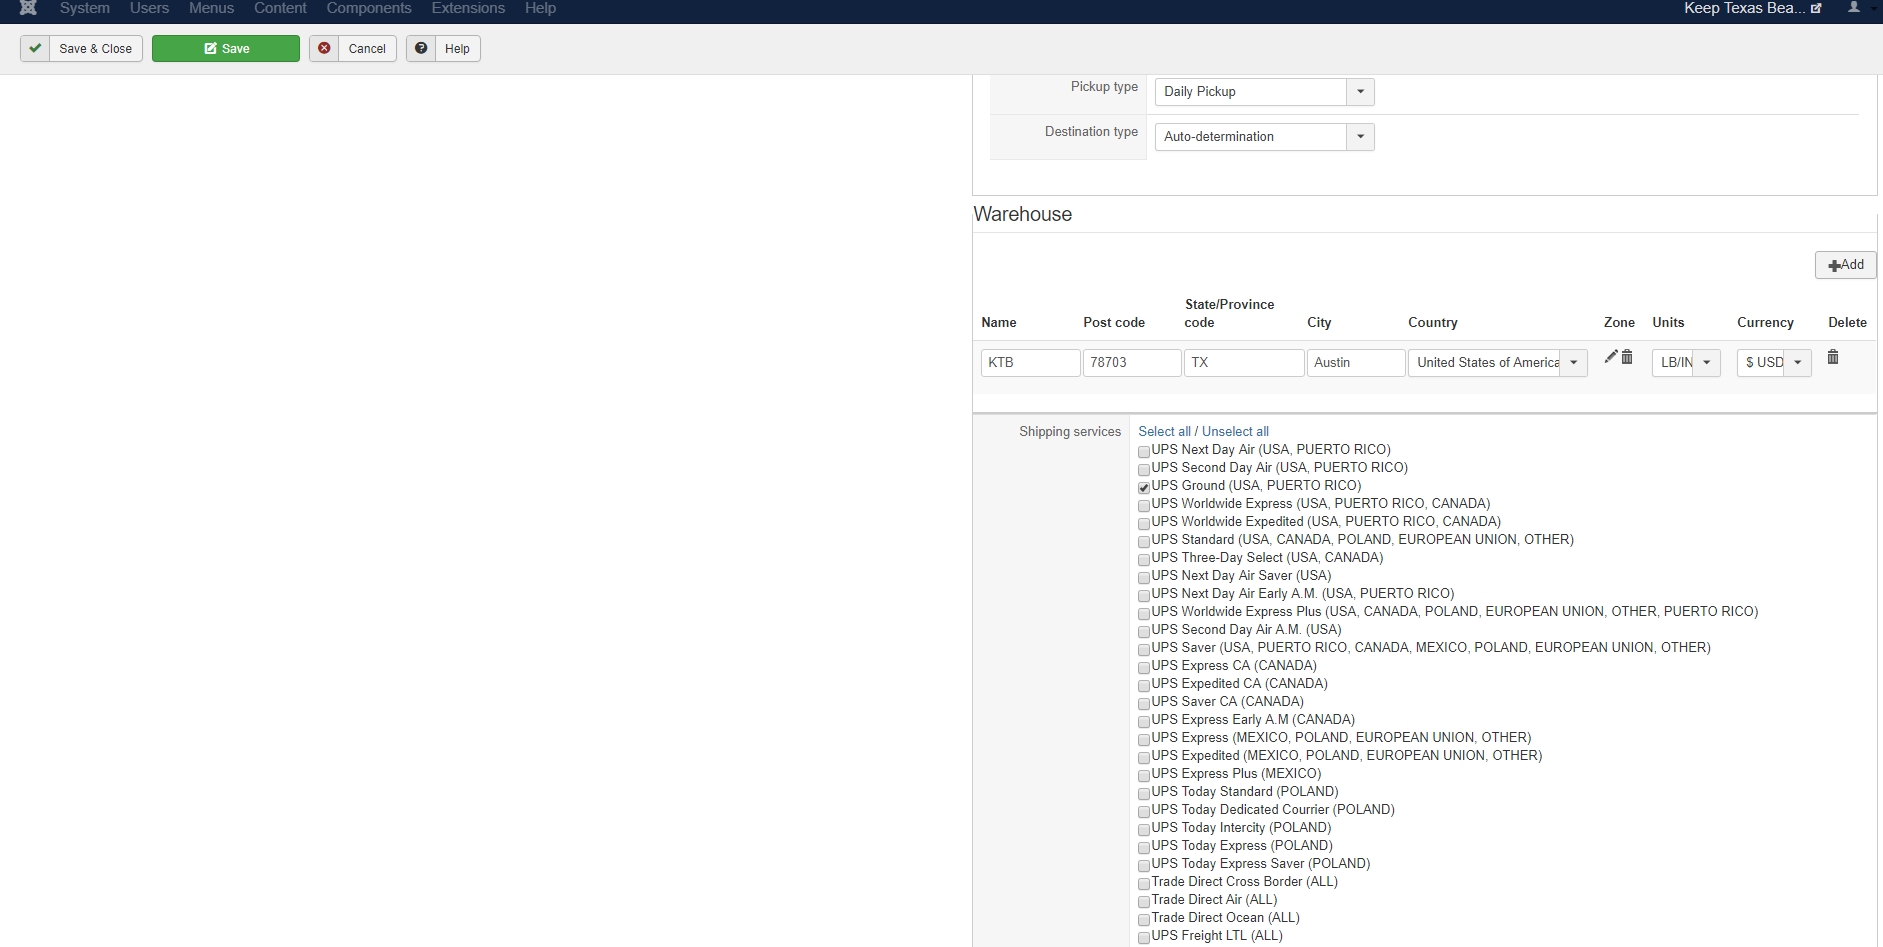This screenshot has width=1883, height=947.
Task: Open the user account icon menu
Action: click(x=1856, y=8)
